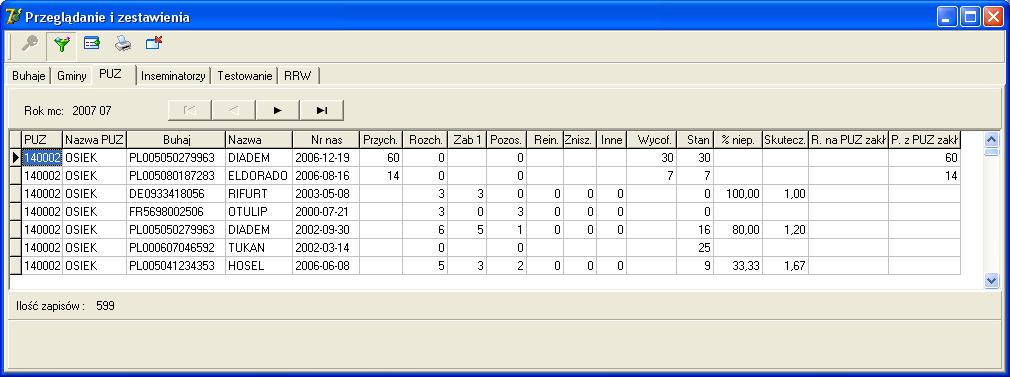Select cell PL005080187283 in Buhaj column
Viewport: 1010px width, 377px height.
point(176,176)
